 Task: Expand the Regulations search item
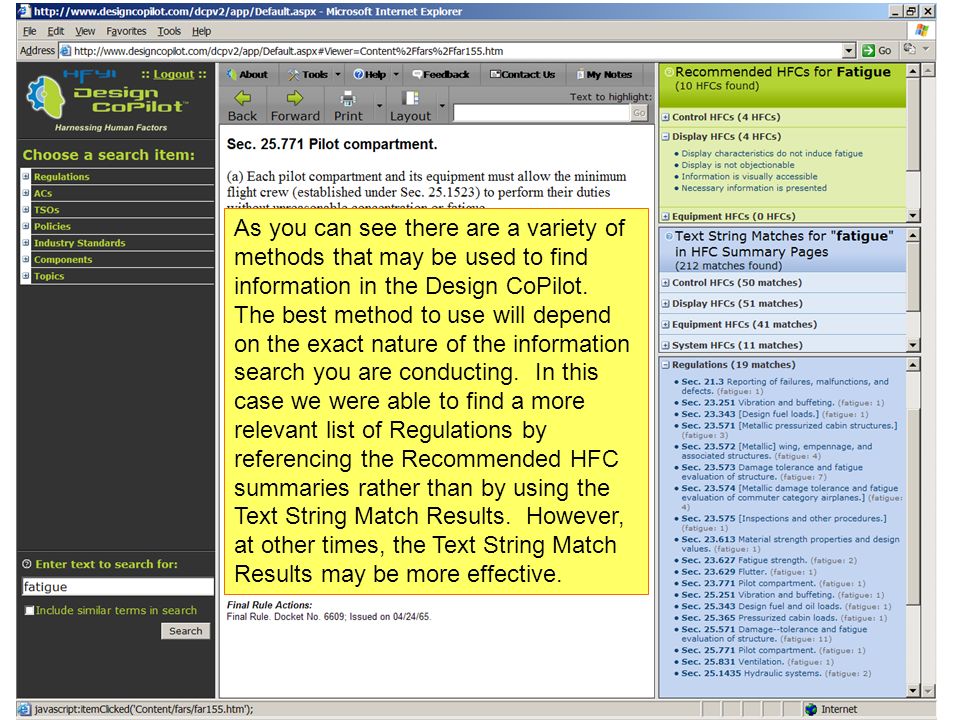click(26, 176)
